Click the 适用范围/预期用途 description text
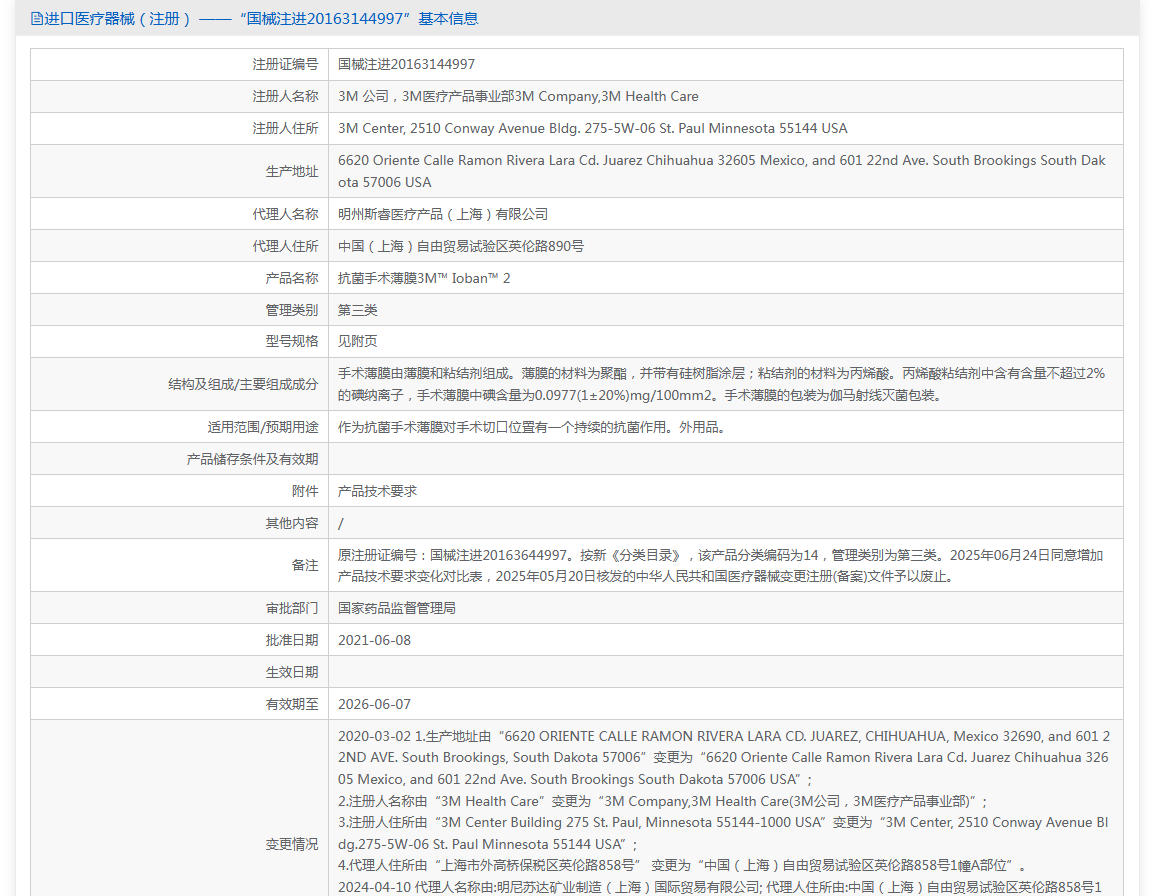 (531, 427)
